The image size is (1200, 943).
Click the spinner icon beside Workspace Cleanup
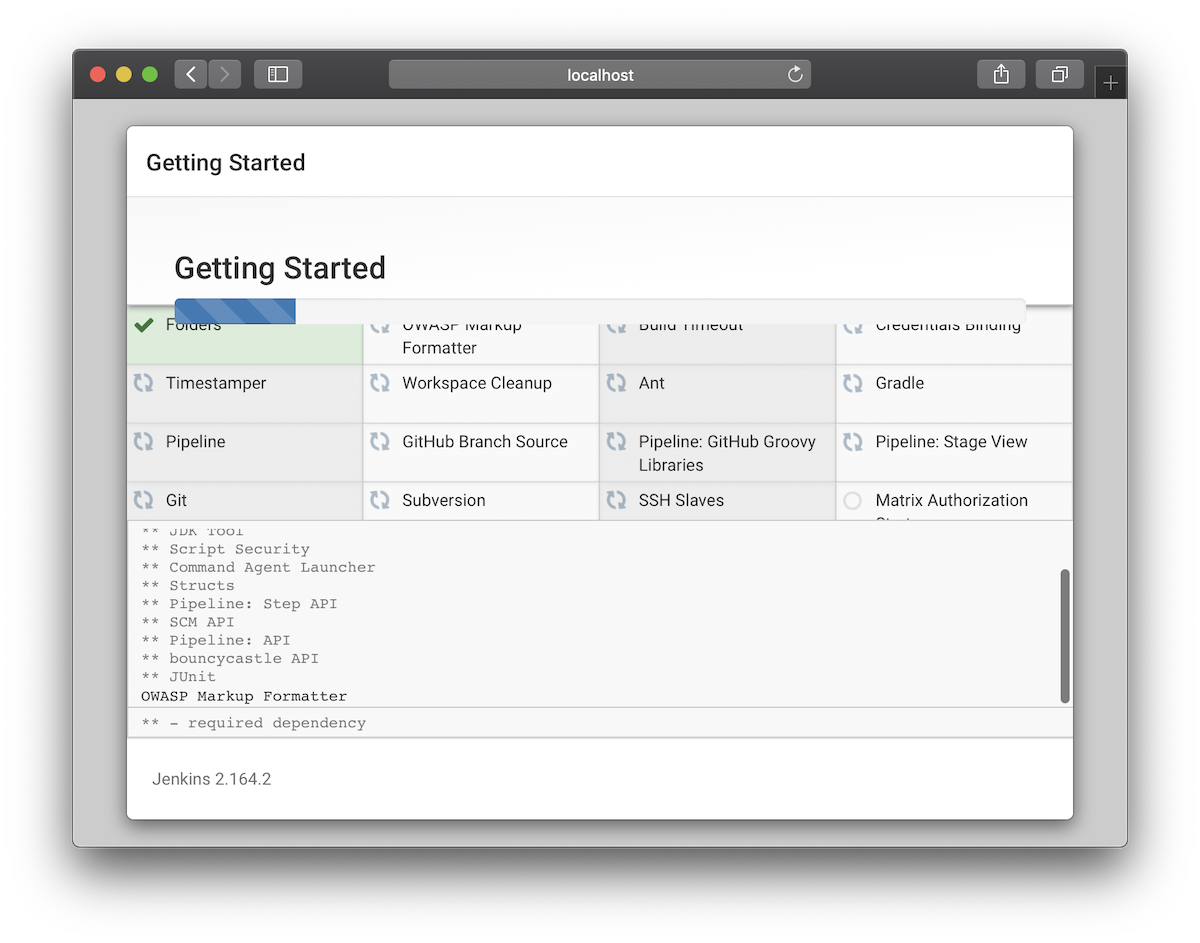click(380, 383)
